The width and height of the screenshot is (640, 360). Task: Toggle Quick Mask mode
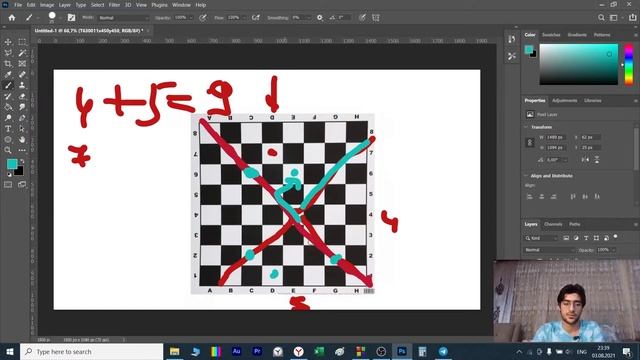8,184
